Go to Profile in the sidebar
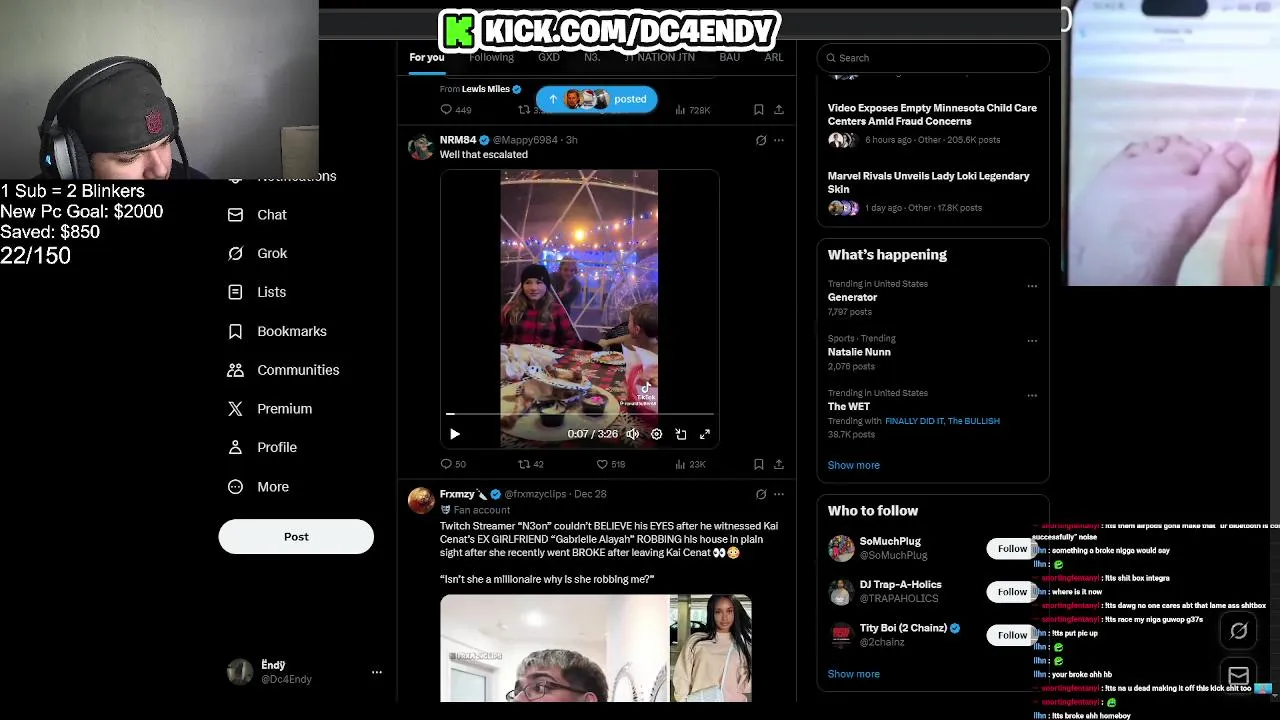This screenshot has height=720, width=1280. 261,448
